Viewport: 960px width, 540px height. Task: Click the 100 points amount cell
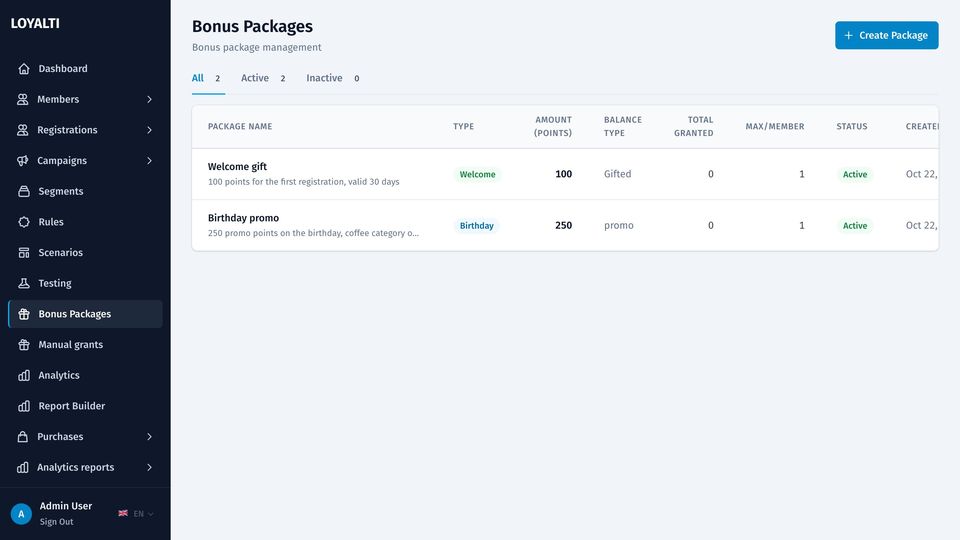(x=563, y=174)
